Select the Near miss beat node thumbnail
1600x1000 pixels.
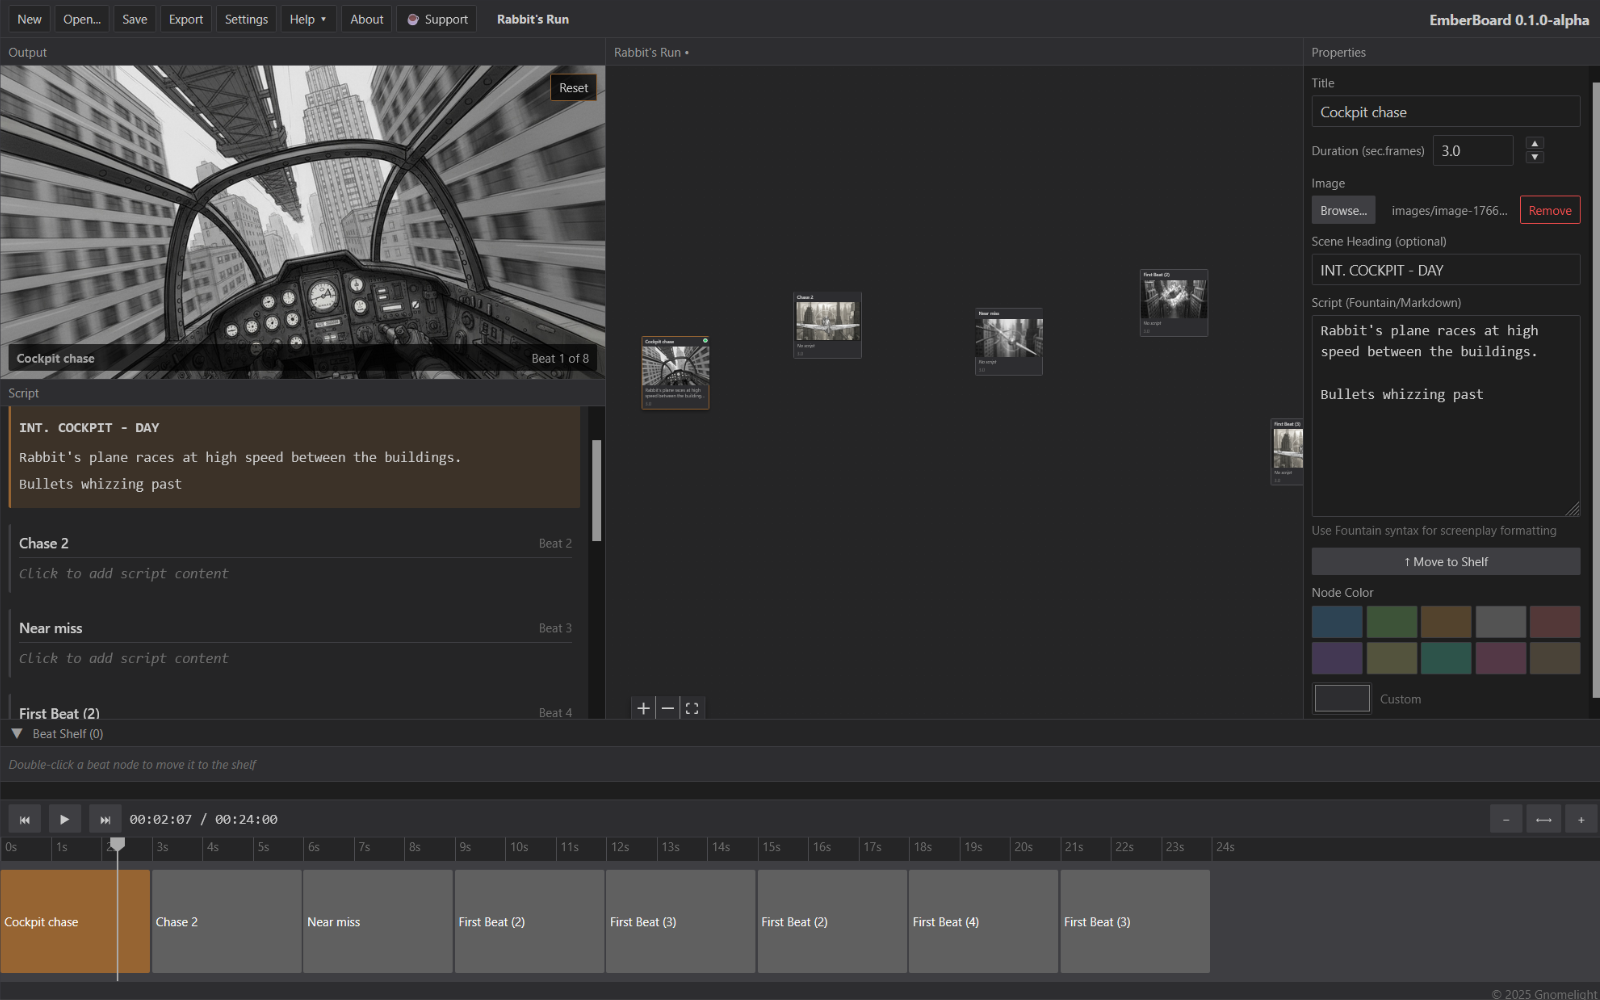[1008, 341]
